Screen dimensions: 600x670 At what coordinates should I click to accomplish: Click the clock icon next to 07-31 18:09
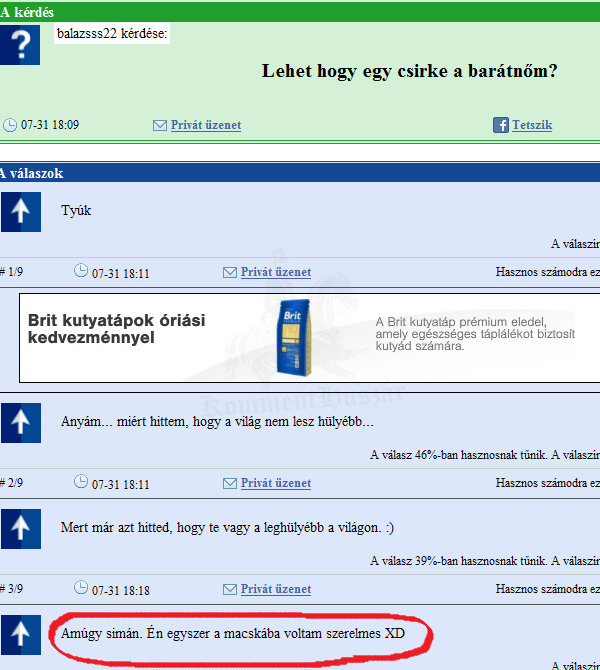(10, 125)
